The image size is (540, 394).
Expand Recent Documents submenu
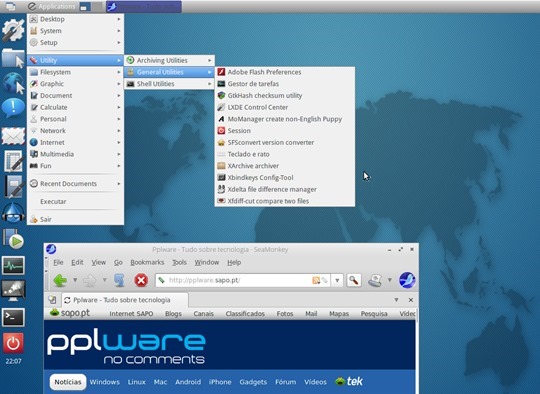coord(75,184)
